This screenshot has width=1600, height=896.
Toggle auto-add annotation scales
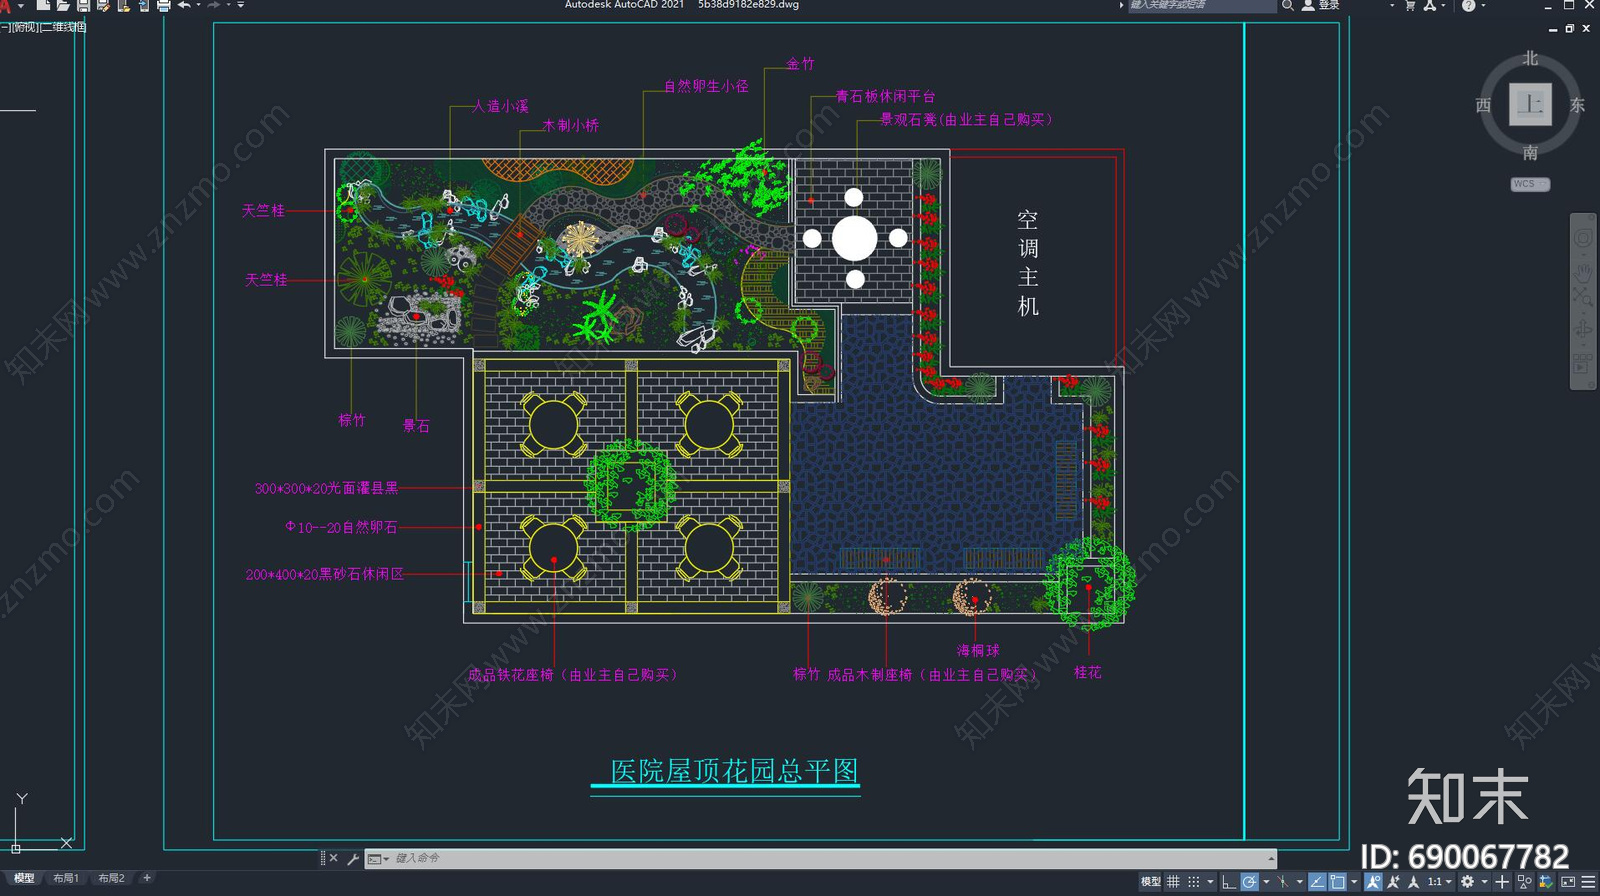[x=1393, y=881]
